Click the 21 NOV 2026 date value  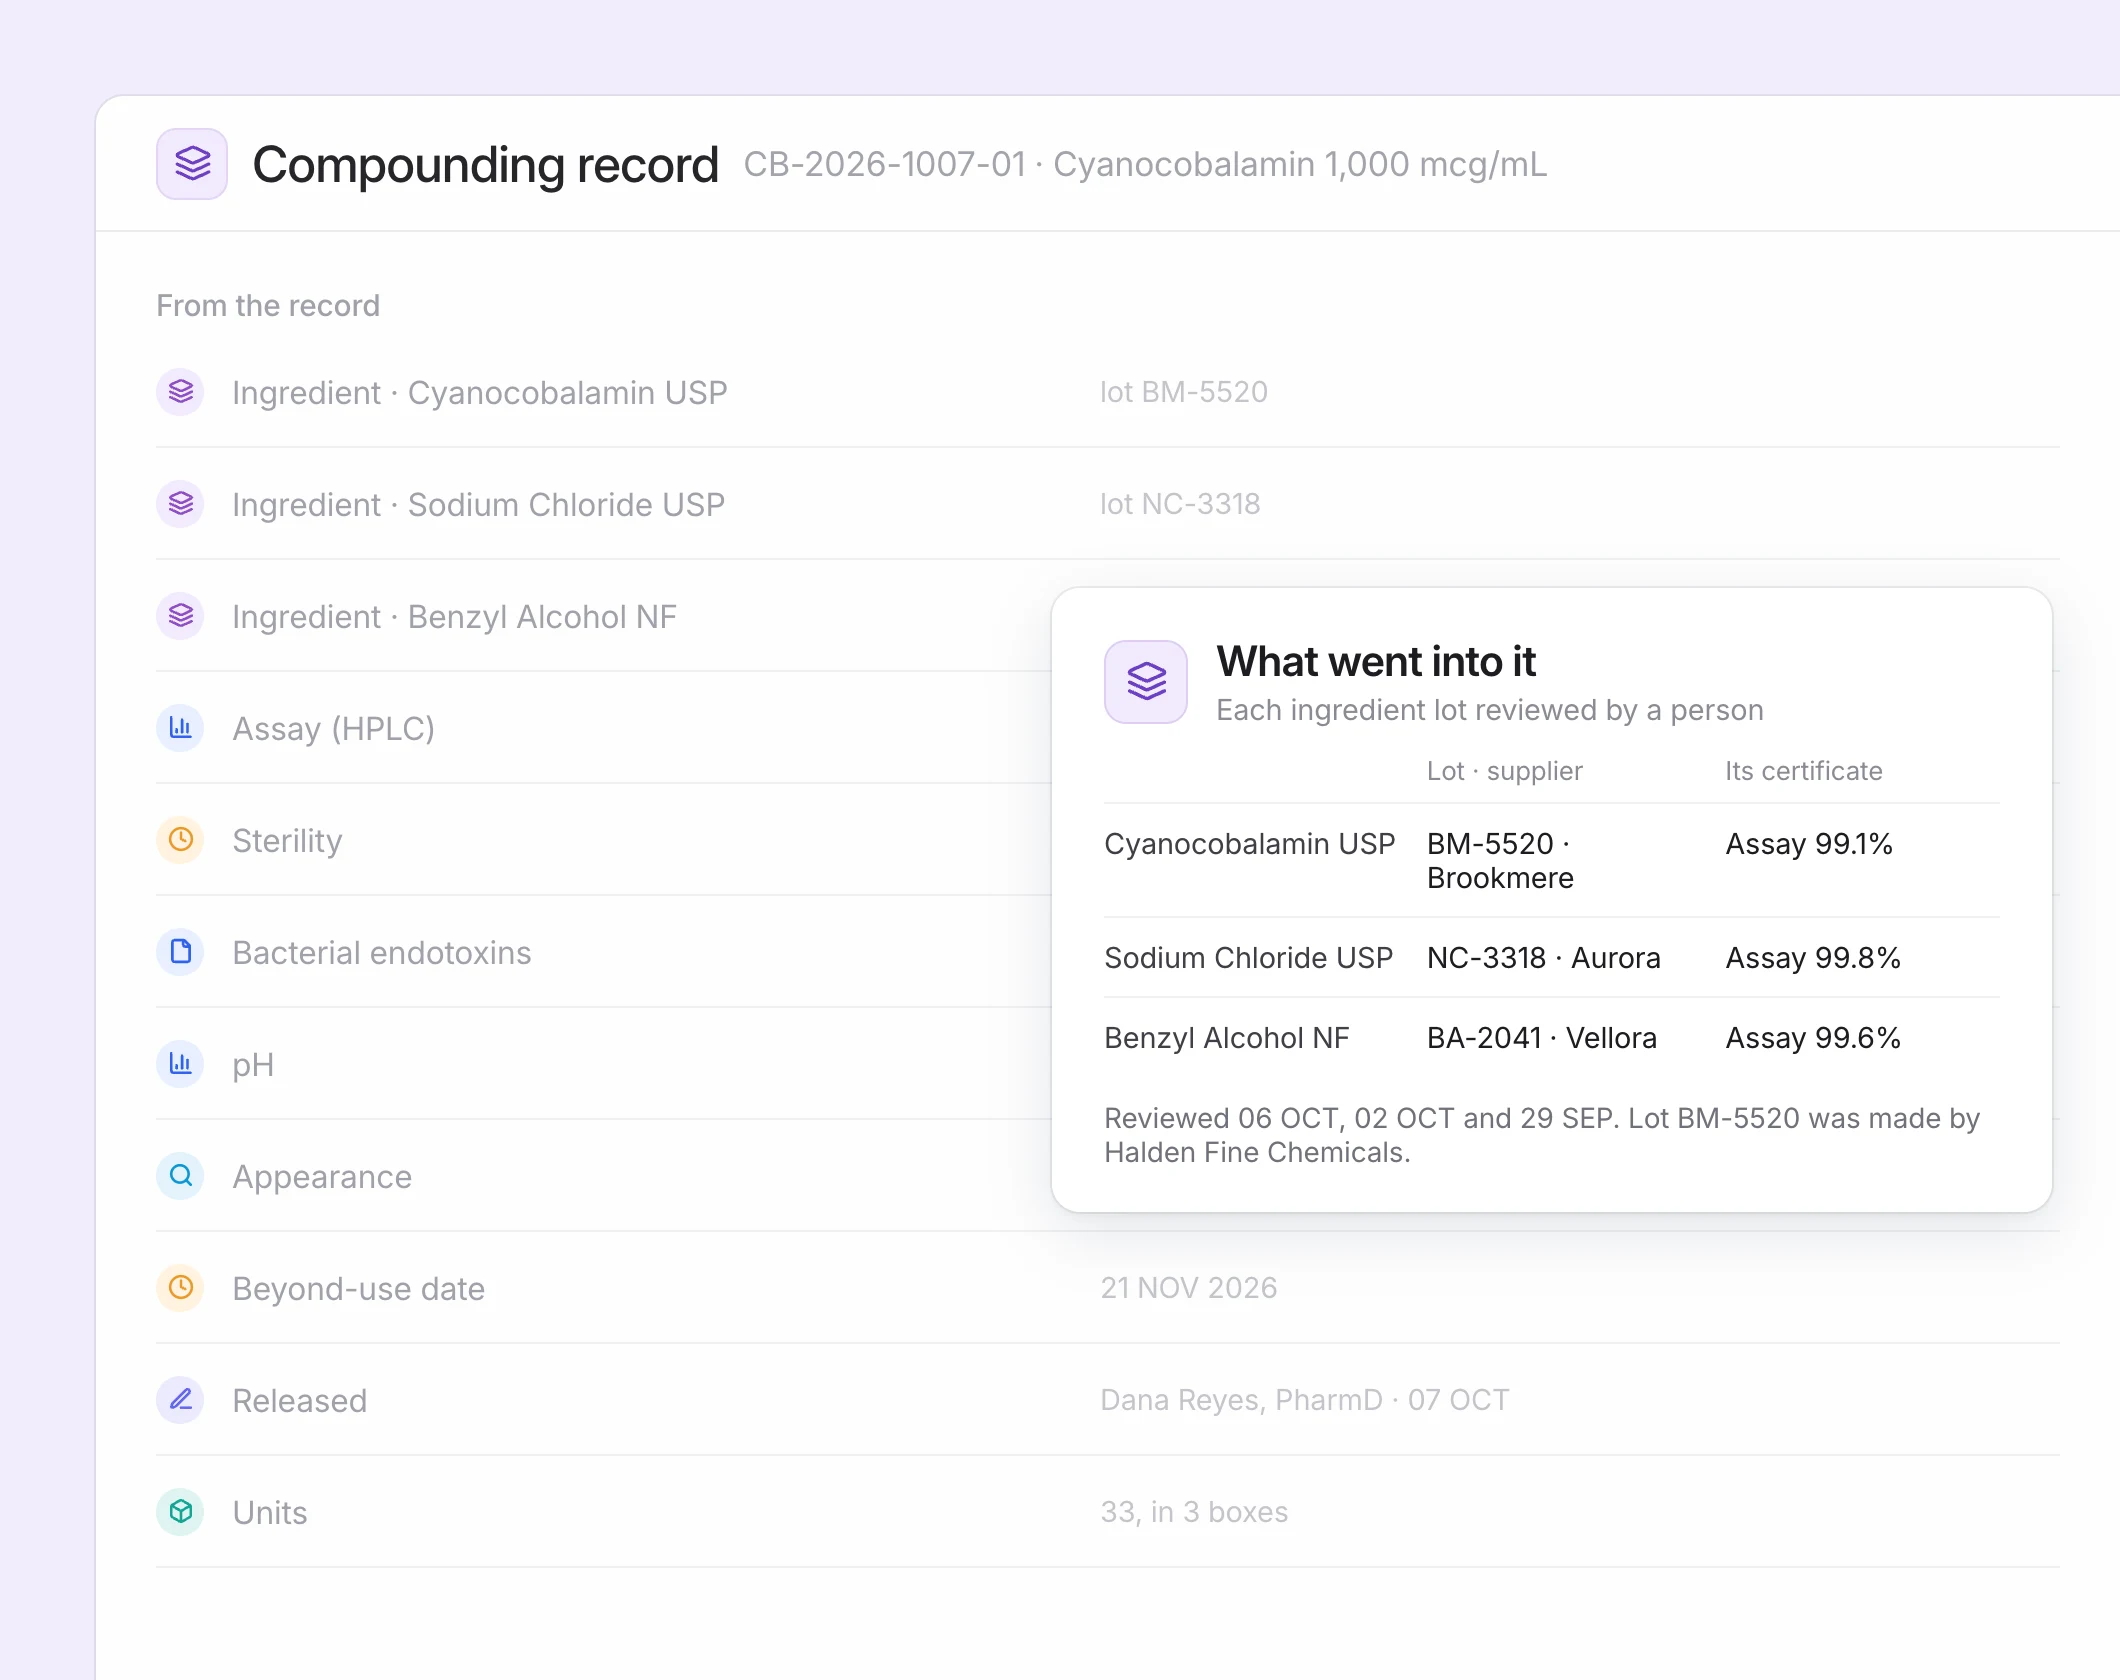coord(1189,1288)
